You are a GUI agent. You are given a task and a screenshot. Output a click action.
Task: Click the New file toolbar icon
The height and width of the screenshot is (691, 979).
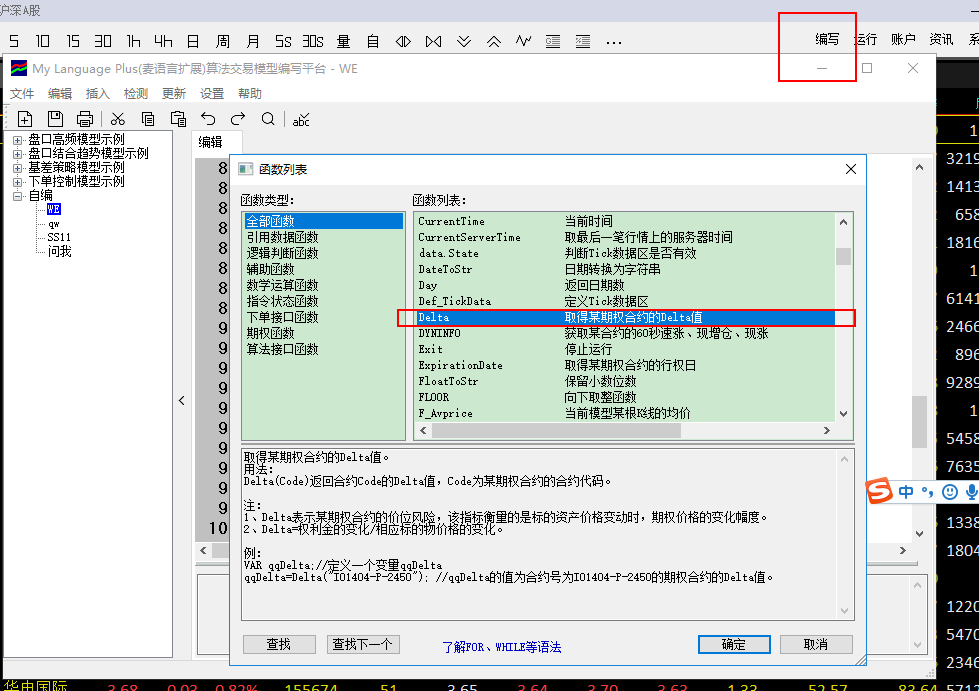coord(26,119)
